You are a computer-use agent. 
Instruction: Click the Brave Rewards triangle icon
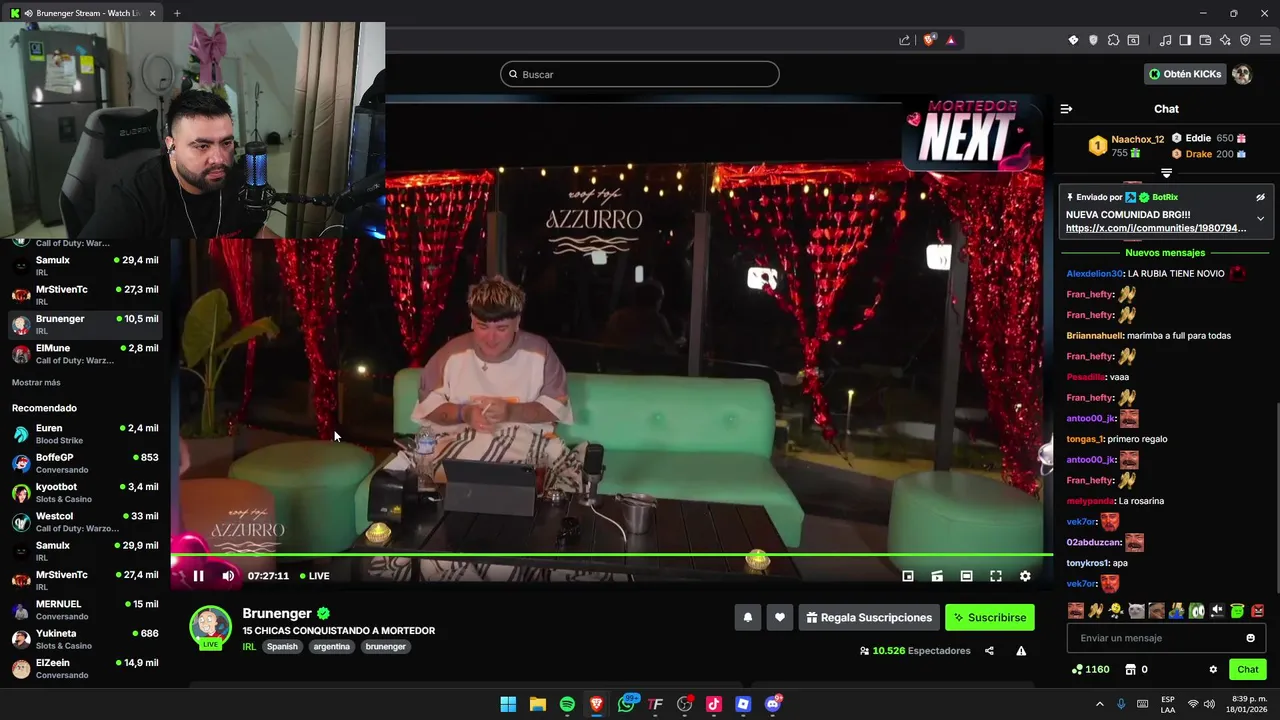click(x=950, y=40)
